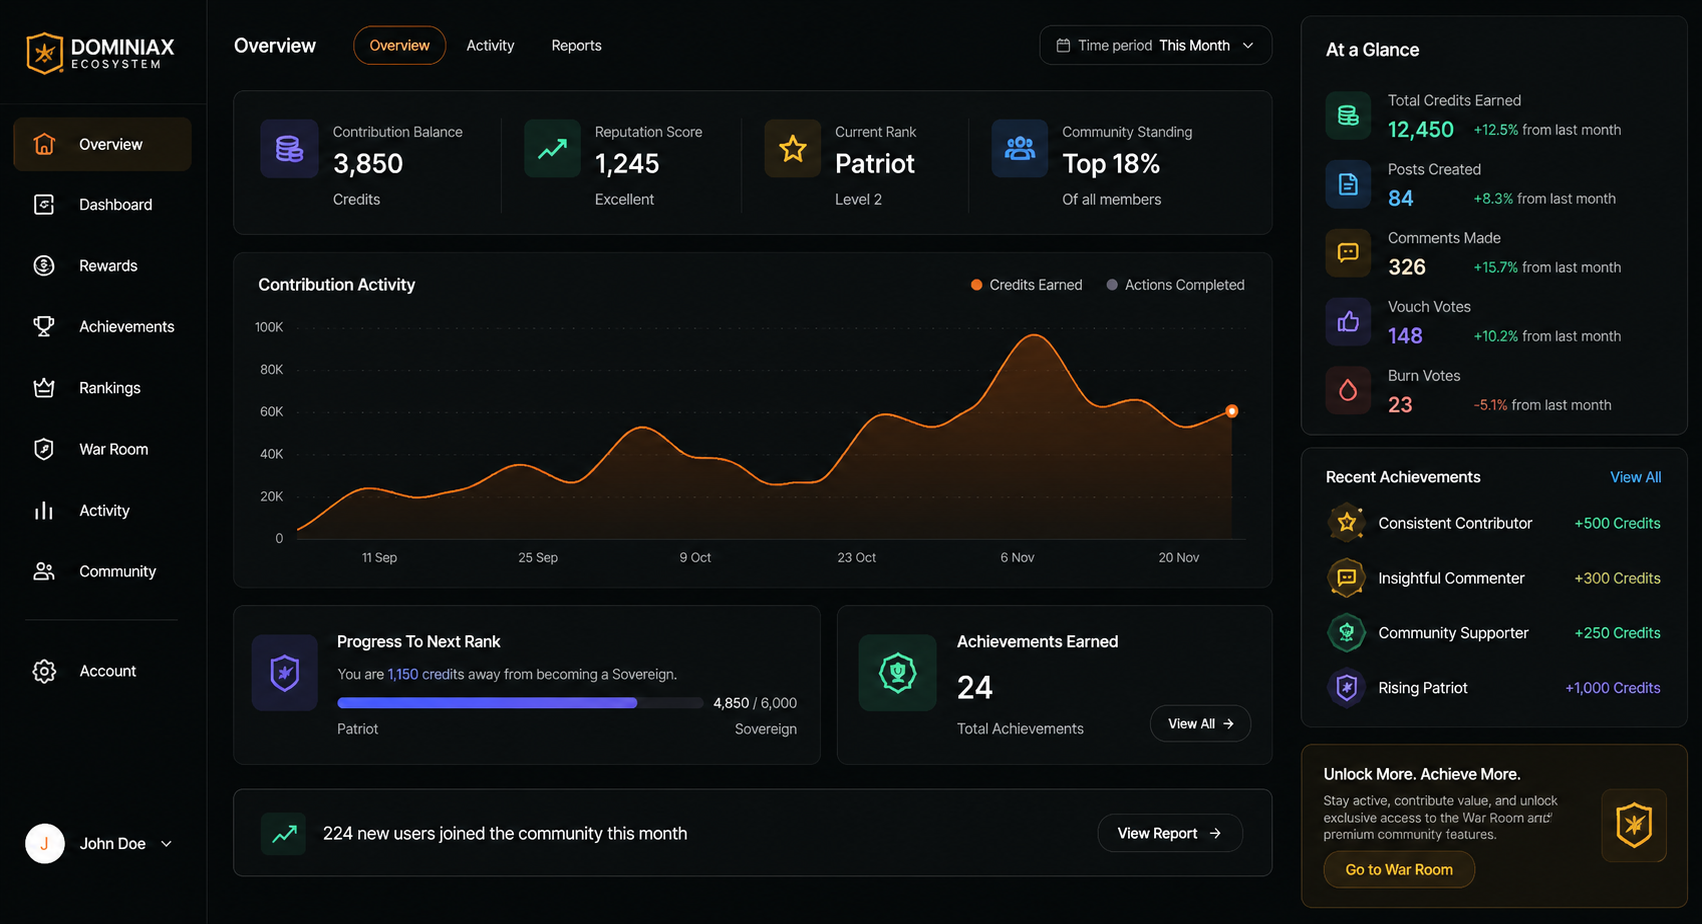Click the Go to War Room button
Viewport: 1702px width, 924px height.
(x=1399, y=870)
